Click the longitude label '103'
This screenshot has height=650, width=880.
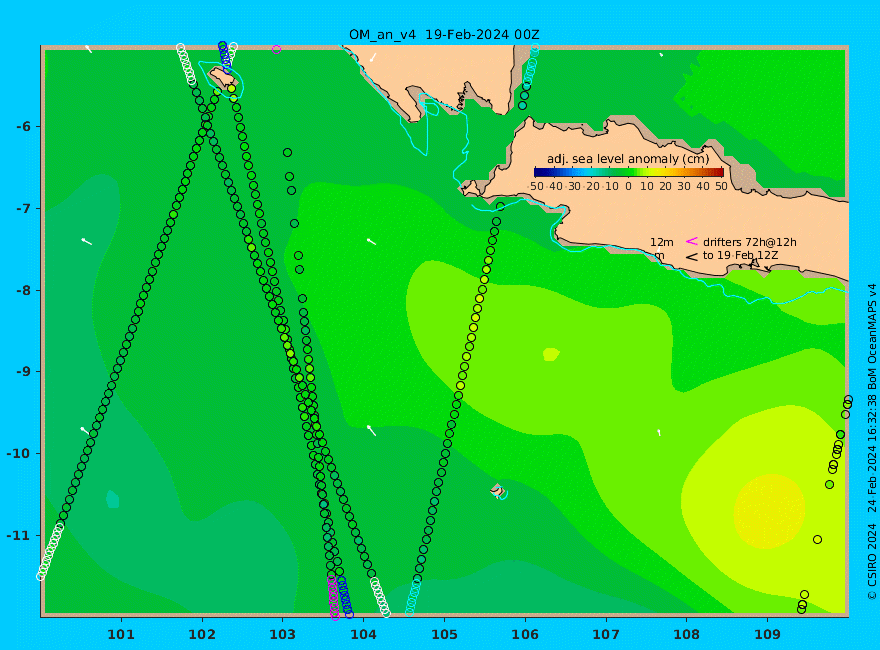coord(282,635)
